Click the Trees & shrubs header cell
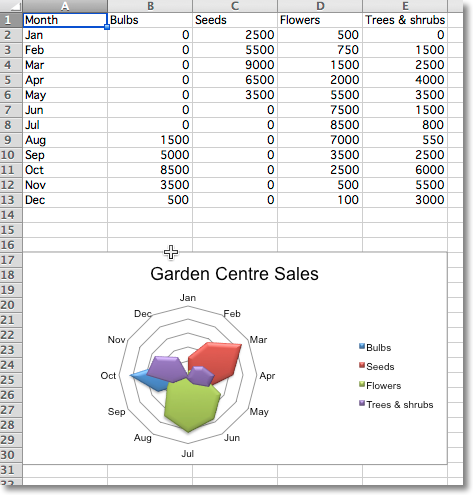Screen dimensions: 473x495 (x=405, y=20)
